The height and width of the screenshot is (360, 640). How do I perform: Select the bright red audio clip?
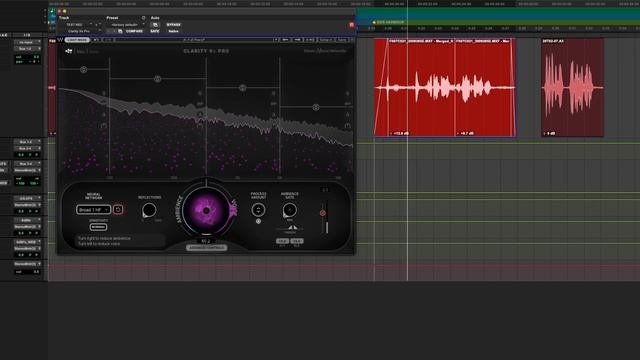(445, 87)
